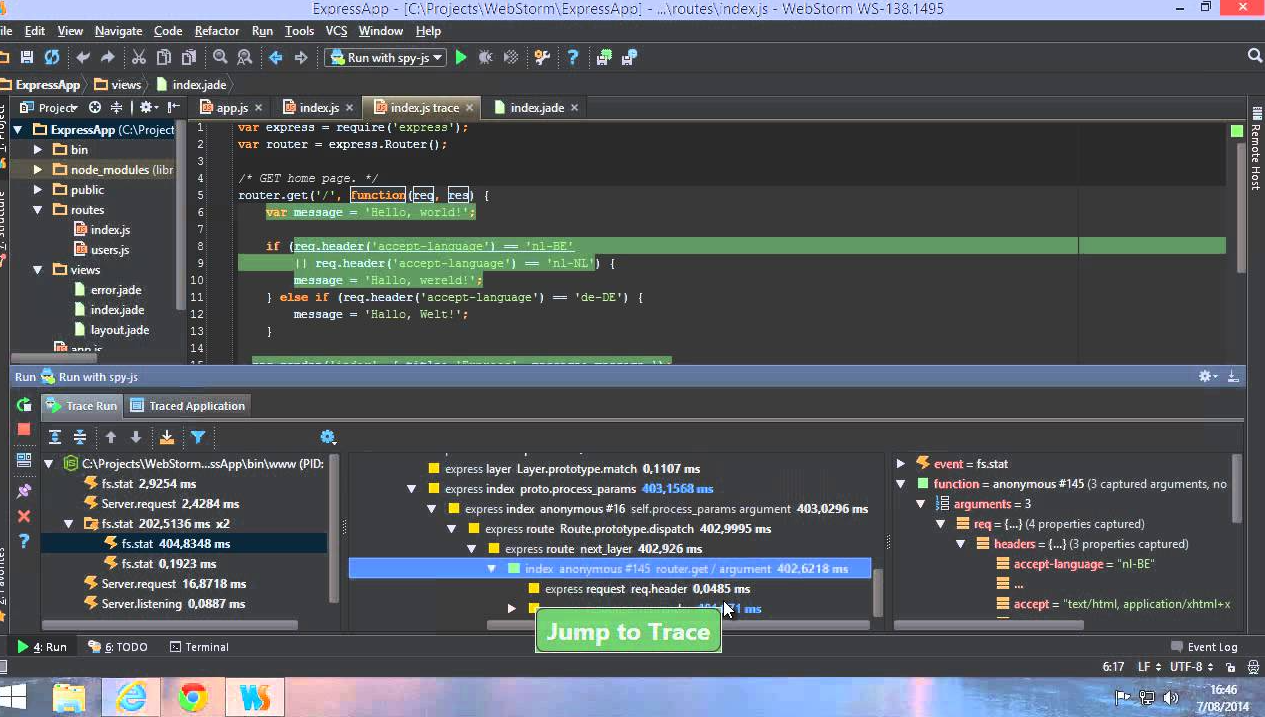Image resolution: width=1265 pixels, height=717 pixels.
Task: Click the blue Help question mark in toolbar
Action: tap(573, 58)
